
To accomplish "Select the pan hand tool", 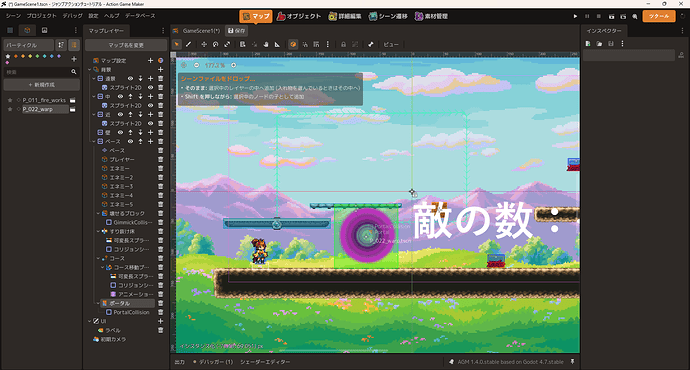I will coord(266,44).
